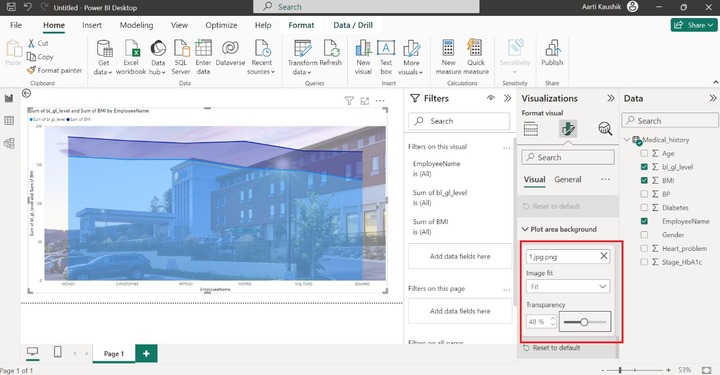This screenshot has width=720, height=375.
Task: Click the Undo arrow in title bar
Action: [x=28, y=7]
